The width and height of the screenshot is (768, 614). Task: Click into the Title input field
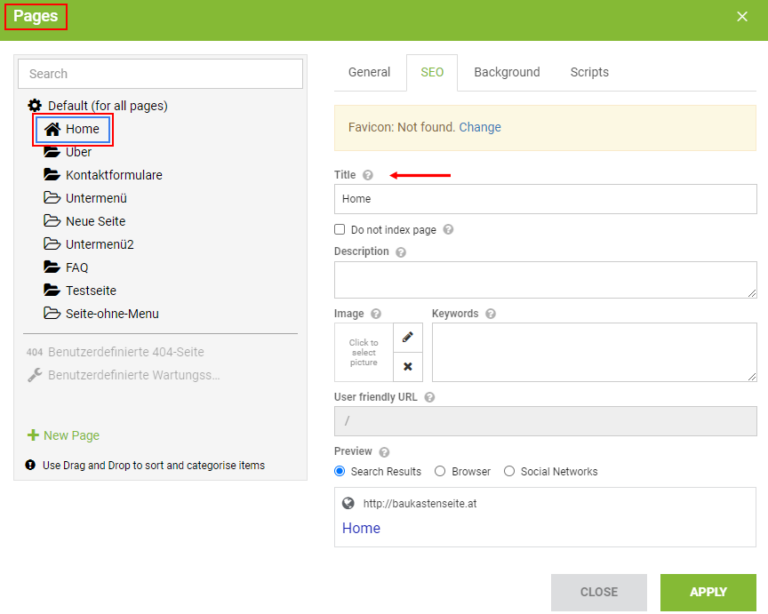pos(545,199)
